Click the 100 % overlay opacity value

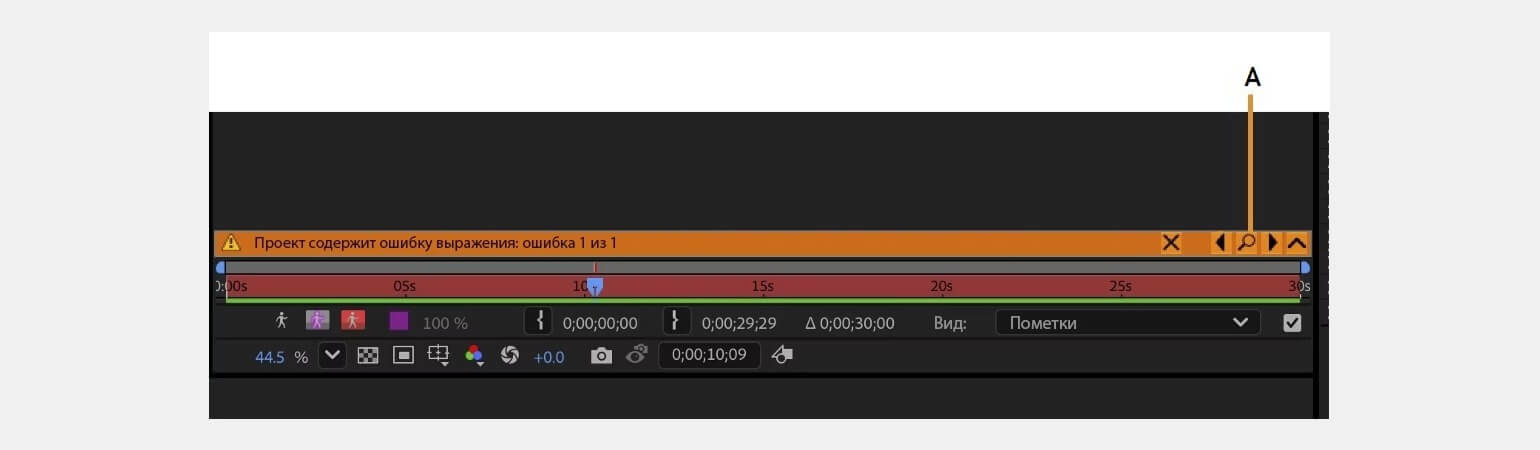[445, 323]
